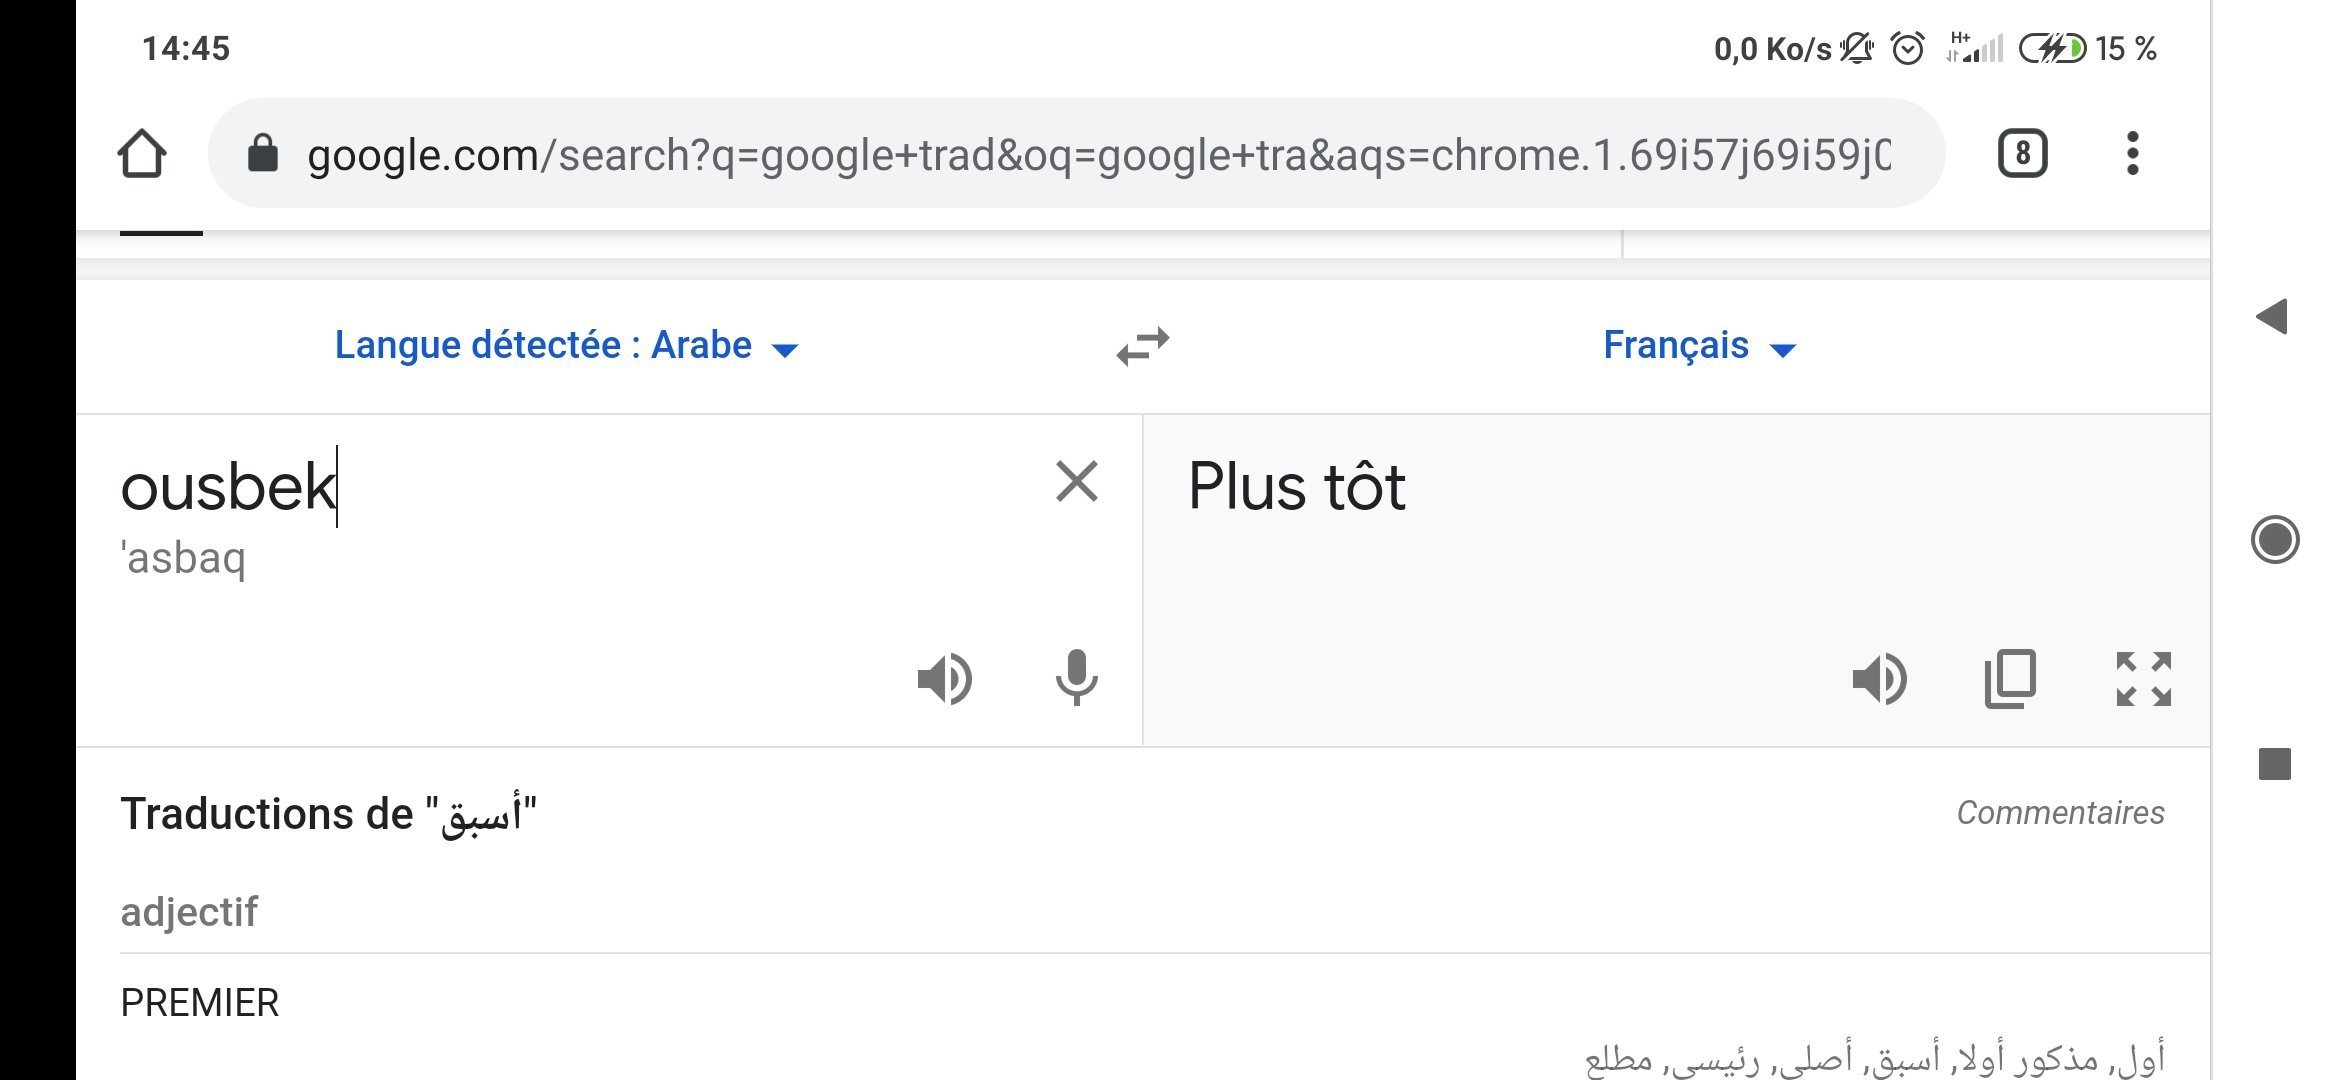Listen to the French translation audio
Screen dimensions: 2340x1080
(1879, 679)
